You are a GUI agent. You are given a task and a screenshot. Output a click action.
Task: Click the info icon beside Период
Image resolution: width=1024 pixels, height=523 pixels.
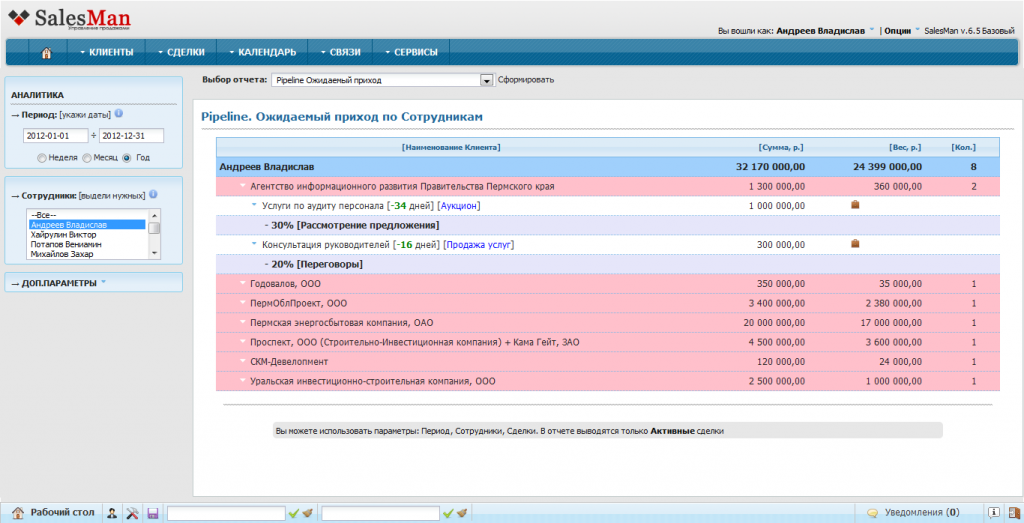(119, 113)
